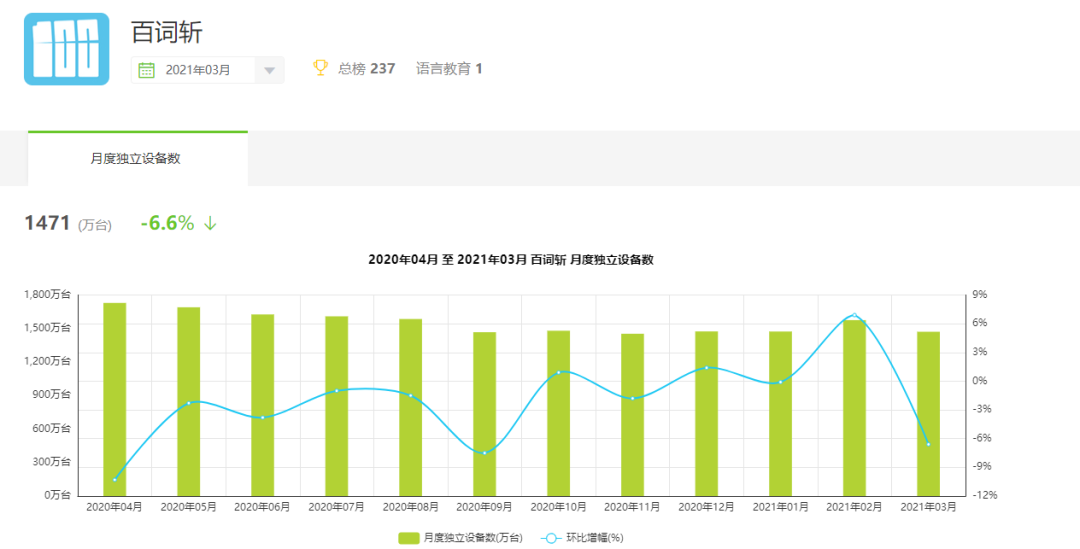
Task: Click the 2021年02月 x-axis label
Action: 855,507
